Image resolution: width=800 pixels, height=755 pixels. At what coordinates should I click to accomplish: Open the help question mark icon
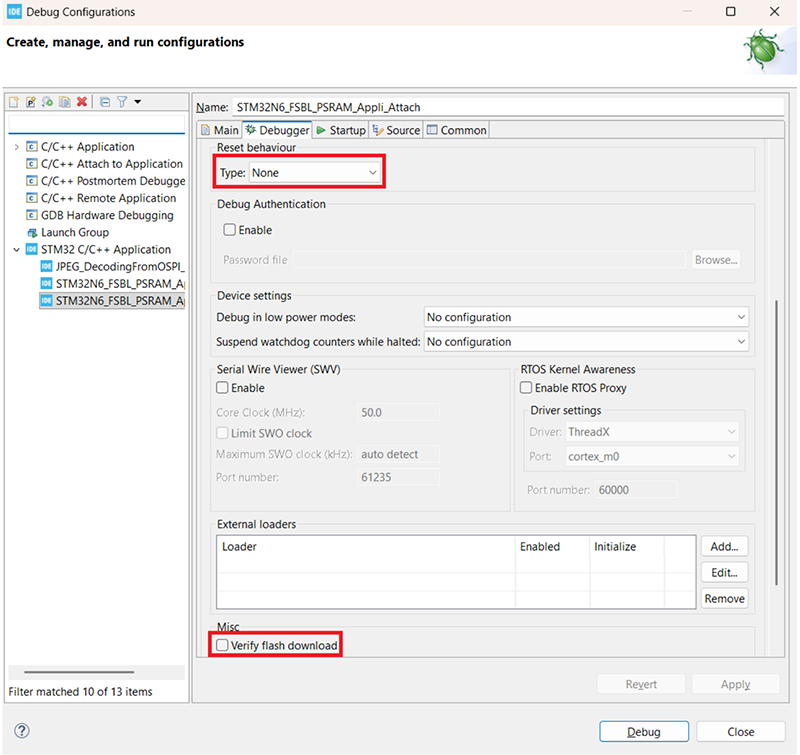21,731
